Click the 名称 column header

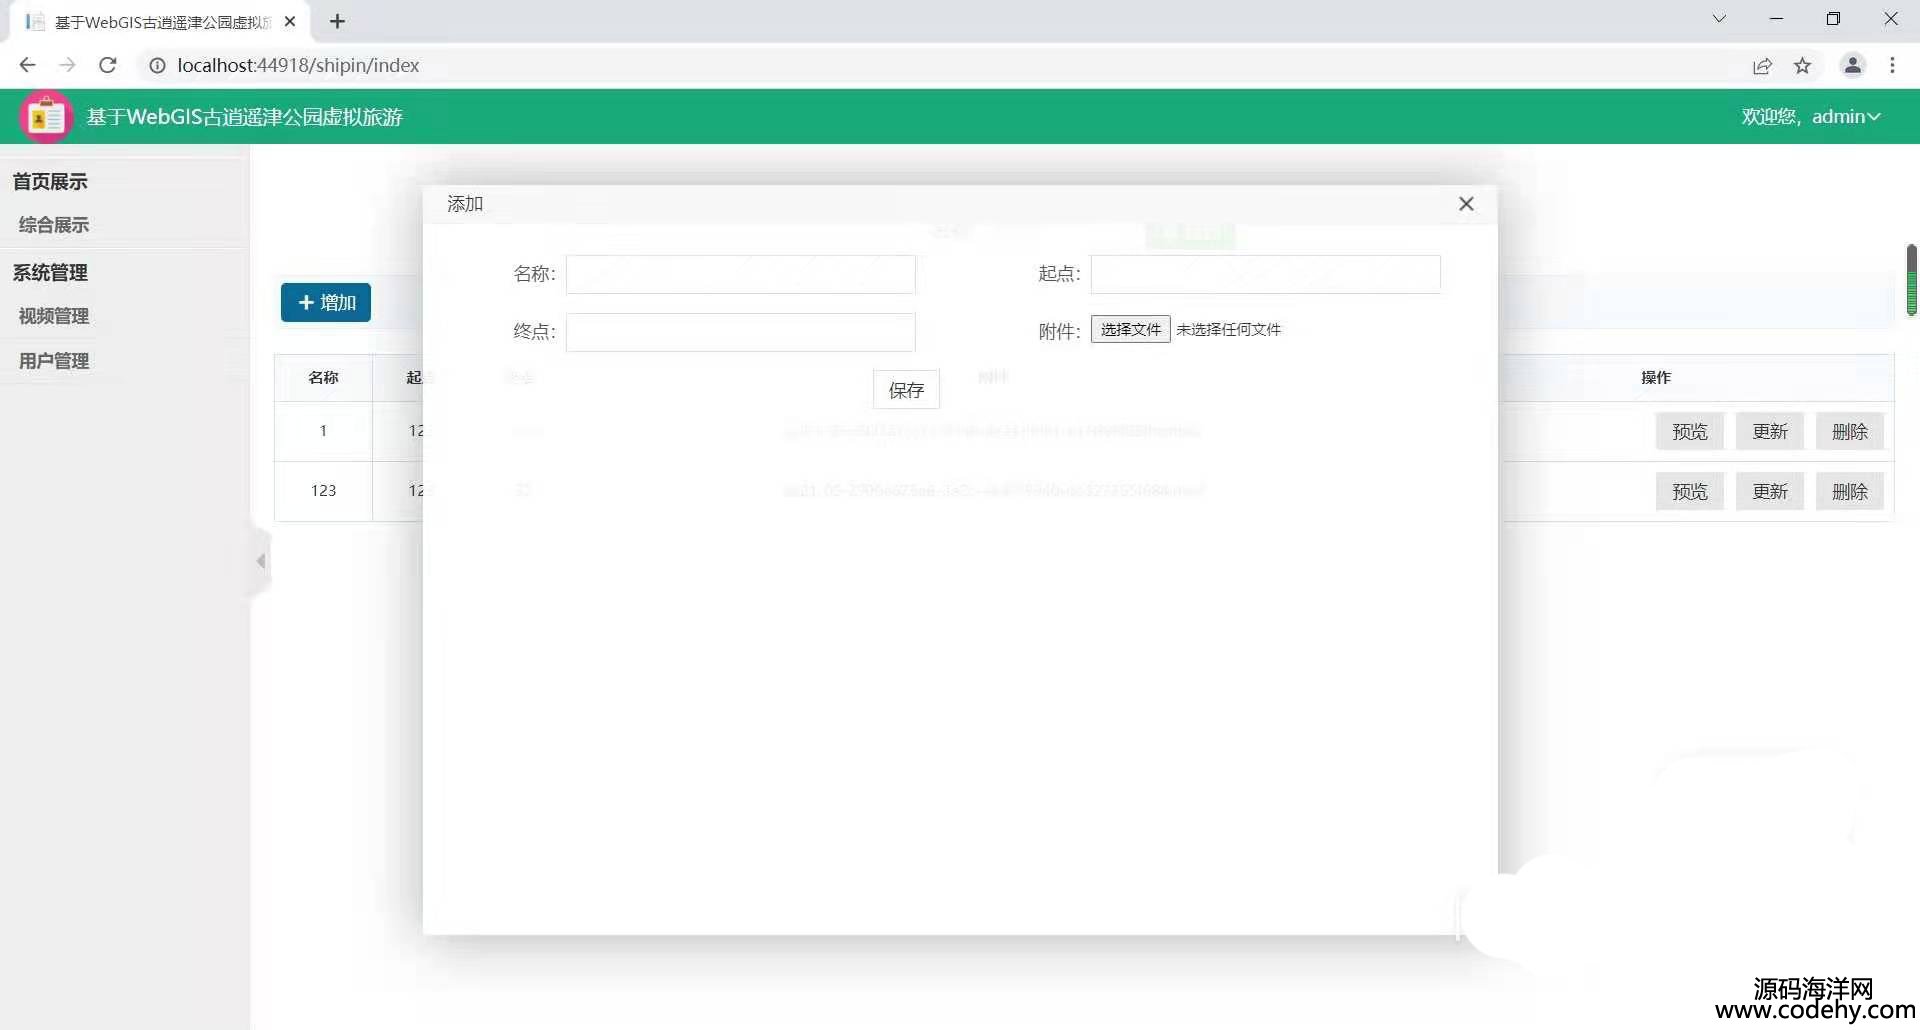[323, 378]
